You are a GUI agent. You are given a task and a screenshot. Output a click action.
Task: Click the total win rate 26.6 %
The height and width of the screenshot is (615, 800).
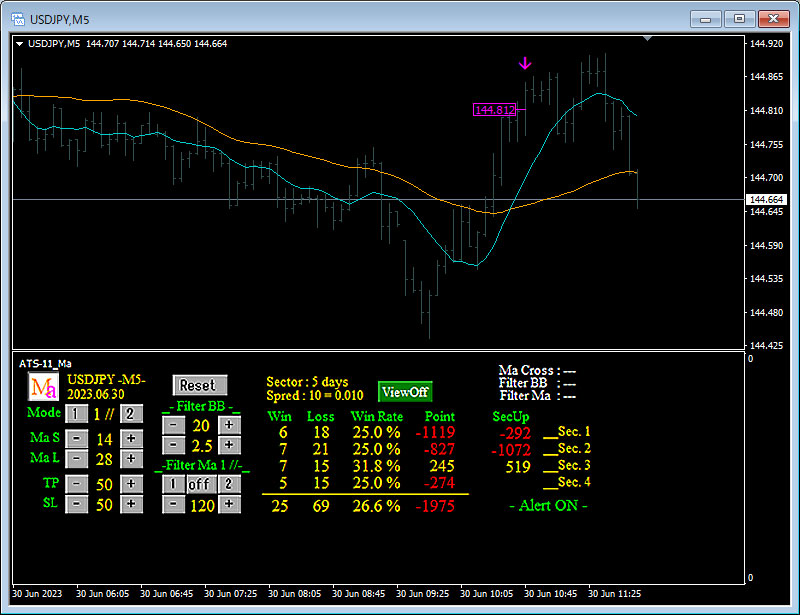click(376, 506)
